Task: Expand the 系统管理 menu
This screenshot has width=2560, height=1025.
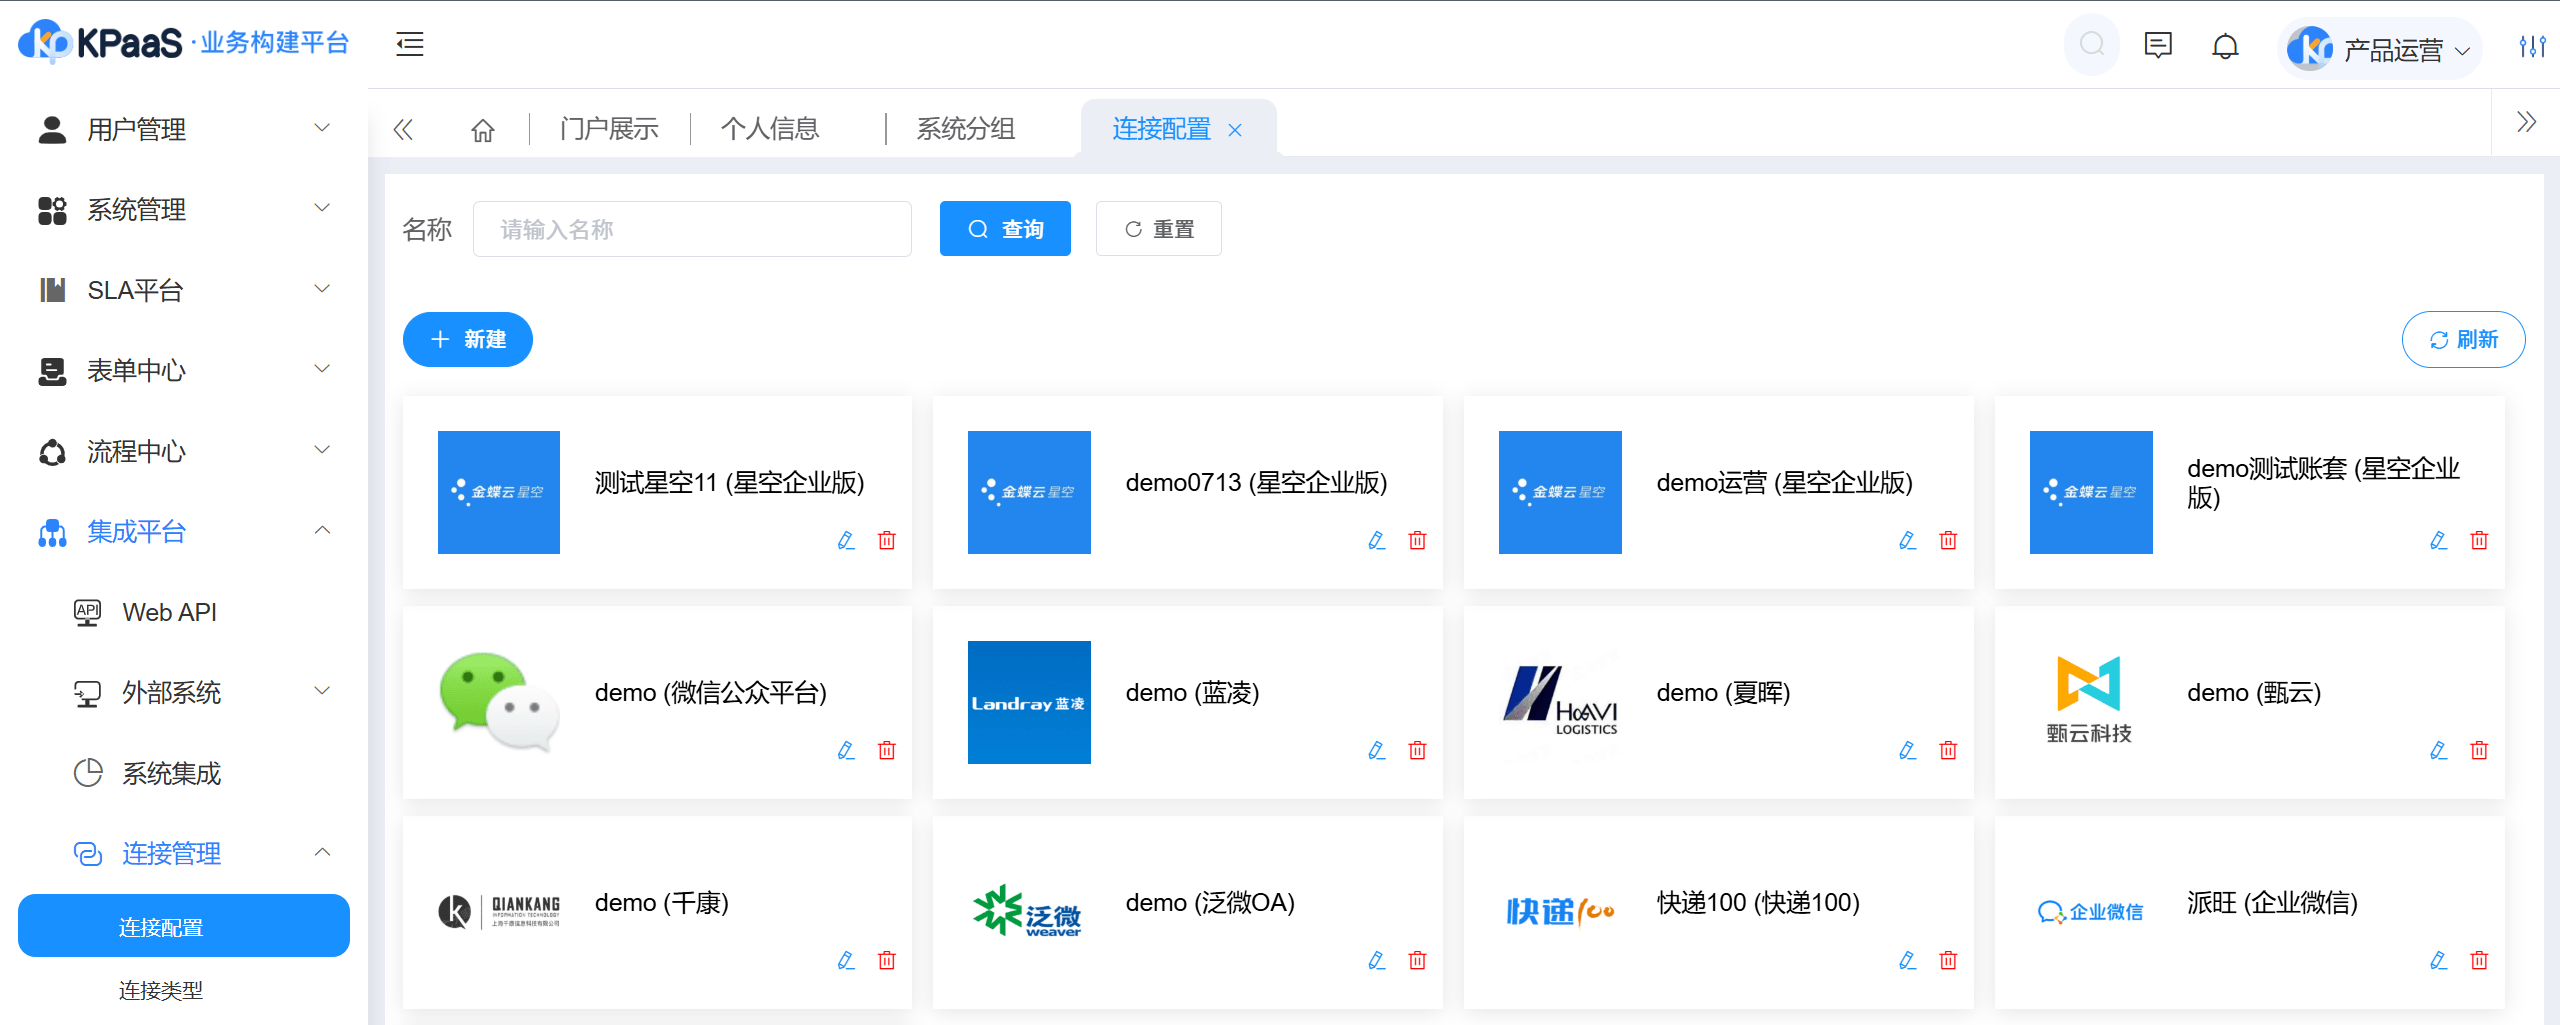Action: point(184,209)
